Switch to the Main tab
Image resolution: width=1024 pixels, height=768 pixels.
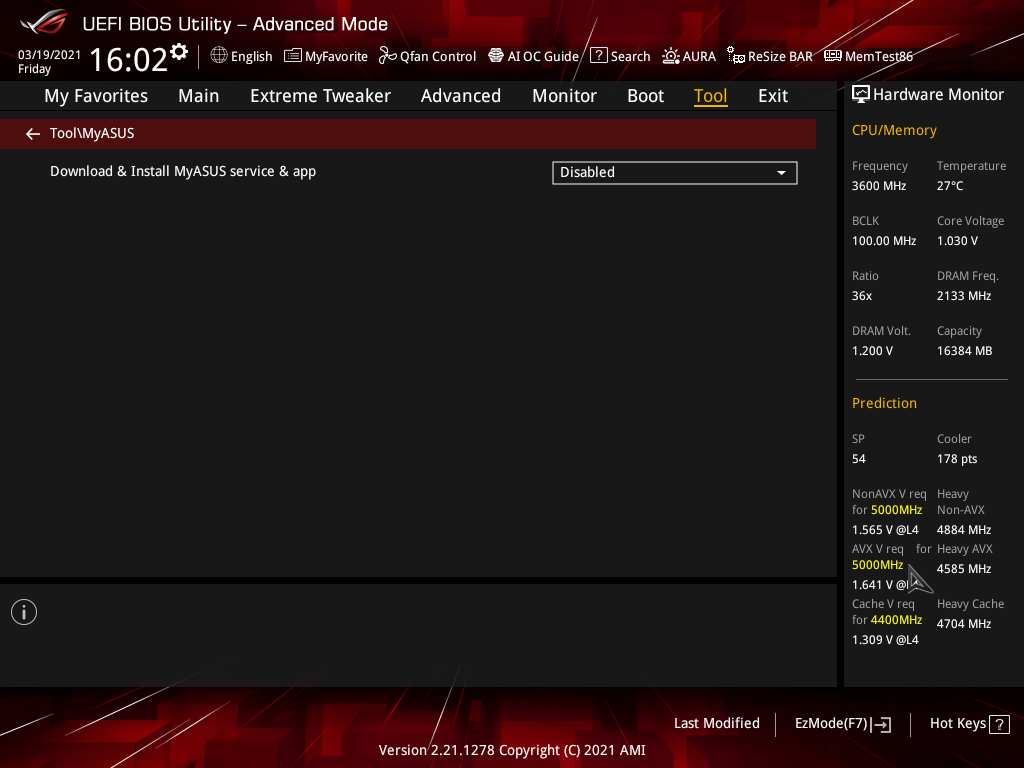coord(199,96)
